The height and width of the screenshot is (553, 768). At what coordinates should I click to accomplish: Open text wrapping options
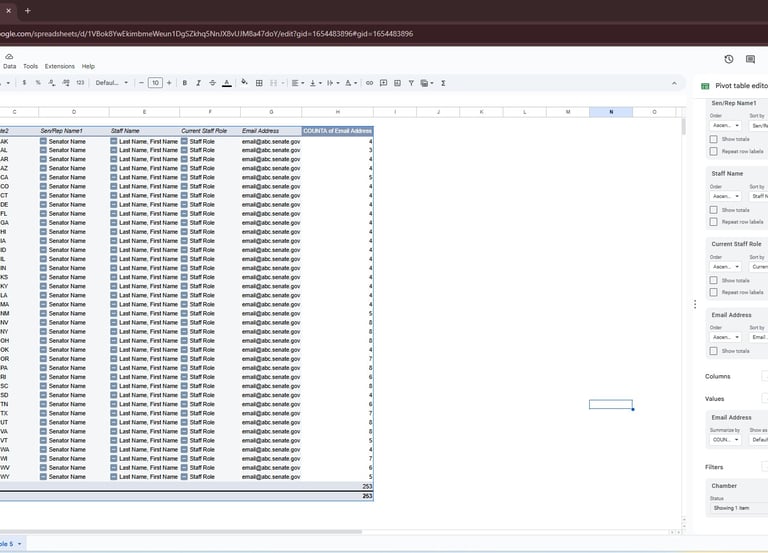pos(333,83)
